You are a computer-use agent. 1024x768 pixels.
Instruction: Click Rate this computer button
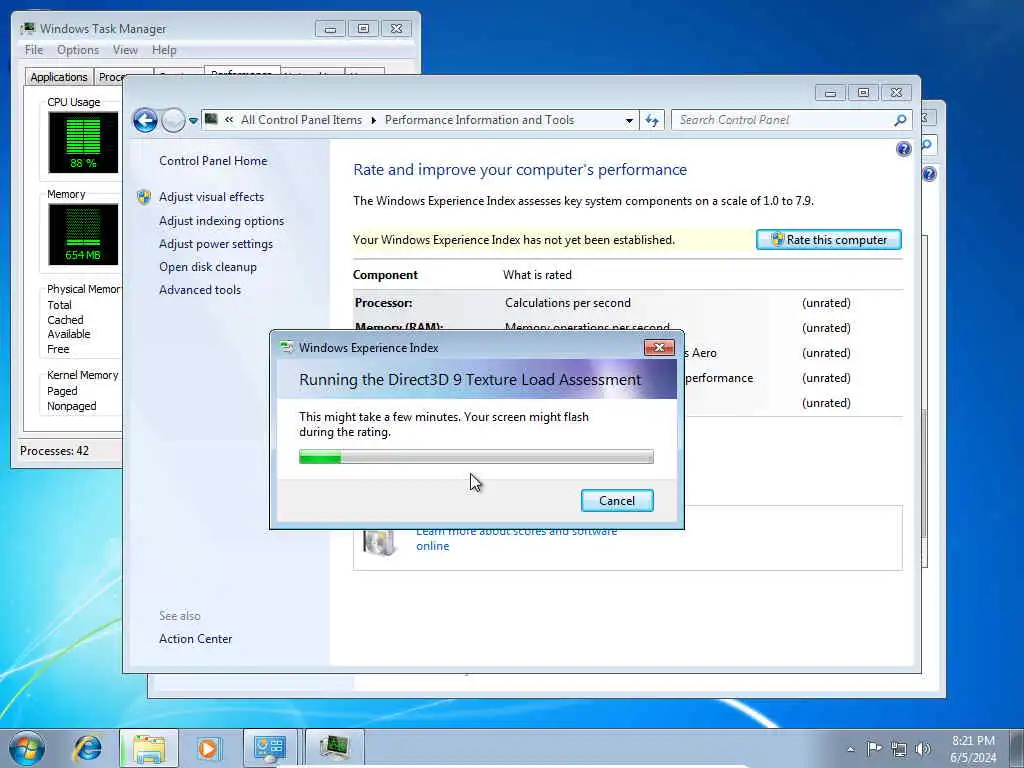[829, 240]
